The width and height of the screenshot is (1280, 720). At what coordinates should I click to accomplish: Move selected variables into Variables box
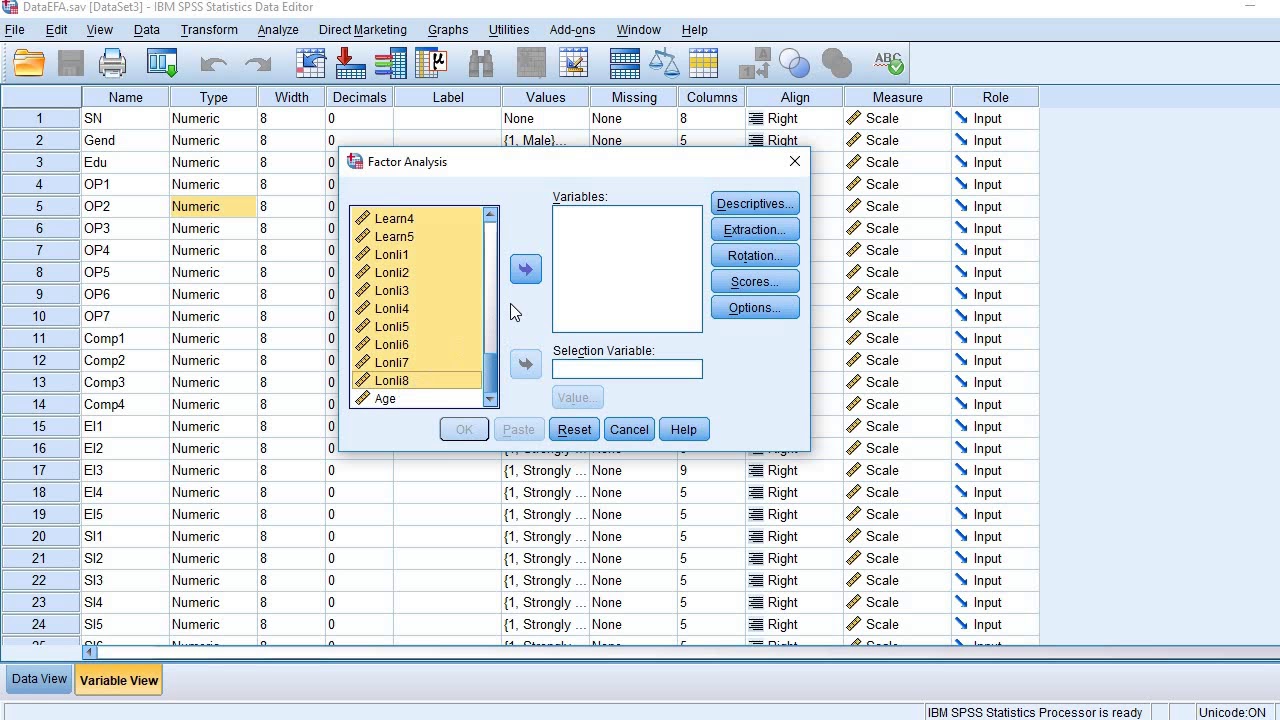pyautogui.click(x=526, y=269)
